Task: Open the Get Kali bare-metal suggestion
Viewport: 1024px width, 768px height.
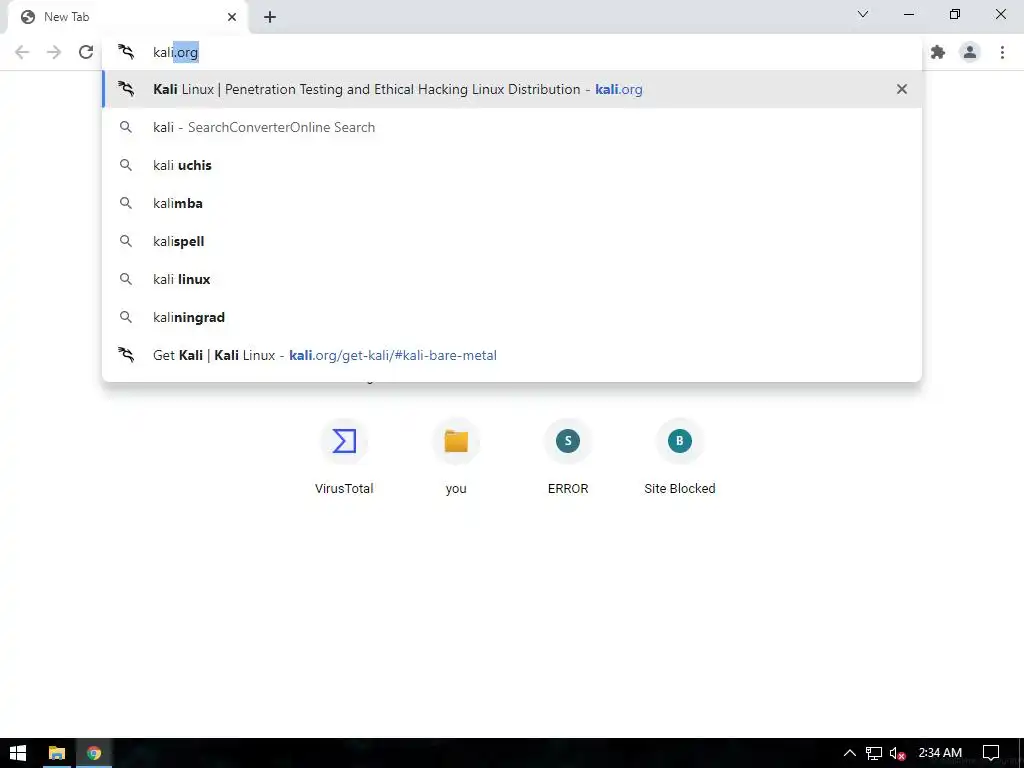Action: tap(512, 355)
